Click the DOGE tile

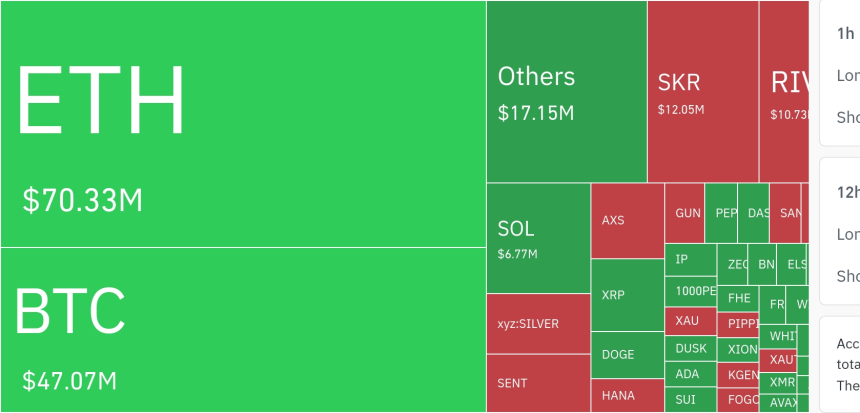[x=627, y=354]
